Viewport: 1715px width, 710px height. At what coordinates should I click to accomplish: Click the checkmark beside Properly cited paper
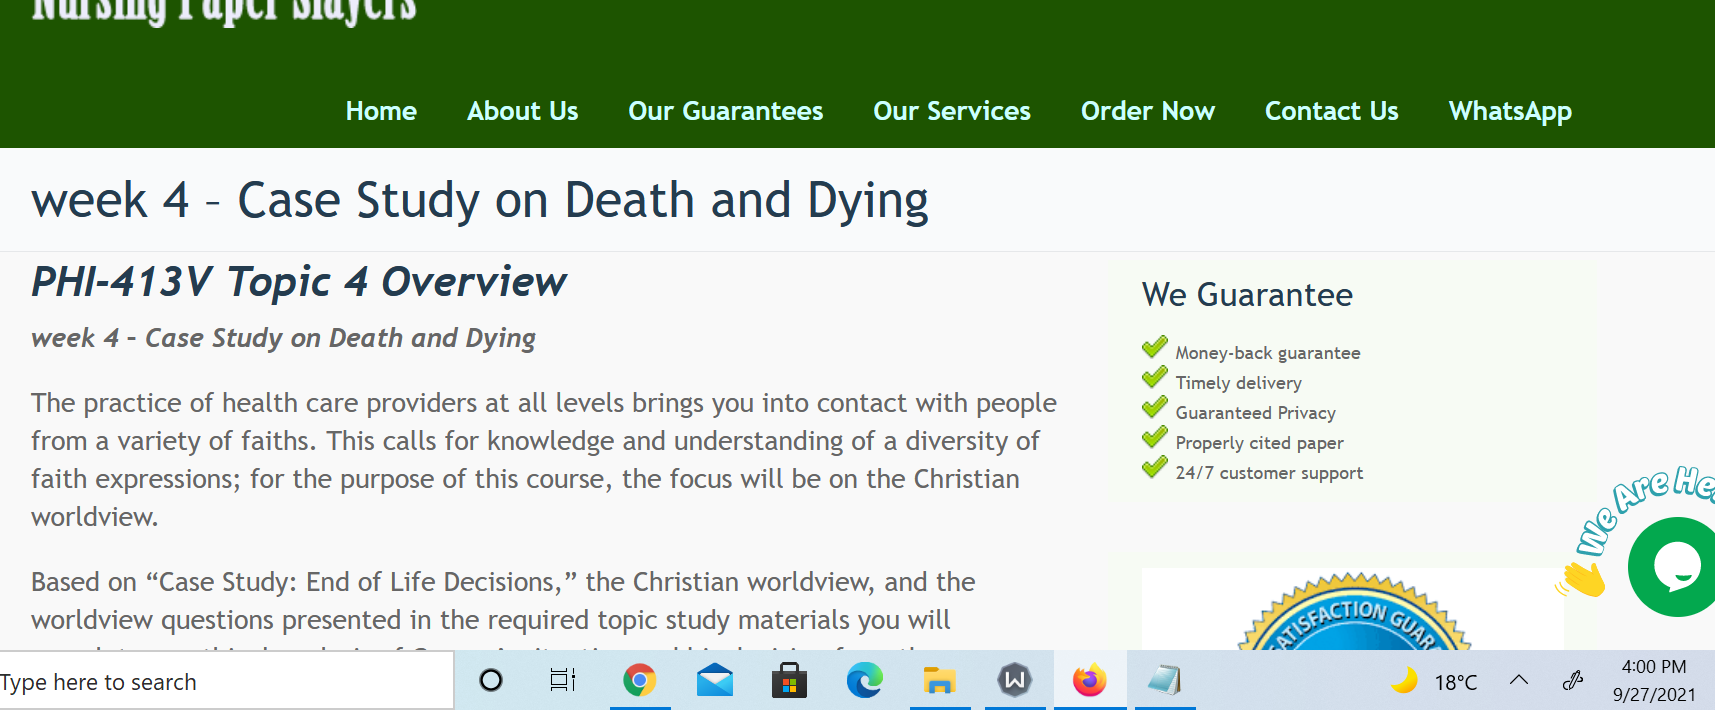(x=1155, y=438)
